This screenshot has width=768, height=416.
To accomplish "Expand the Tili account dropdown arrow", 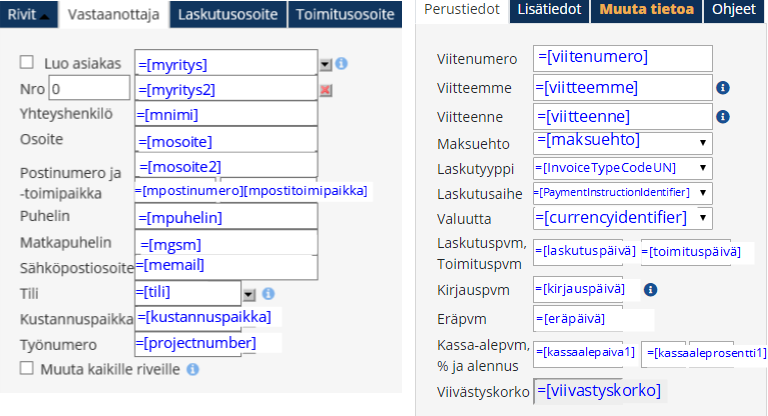I will click(x=249, y=294).
